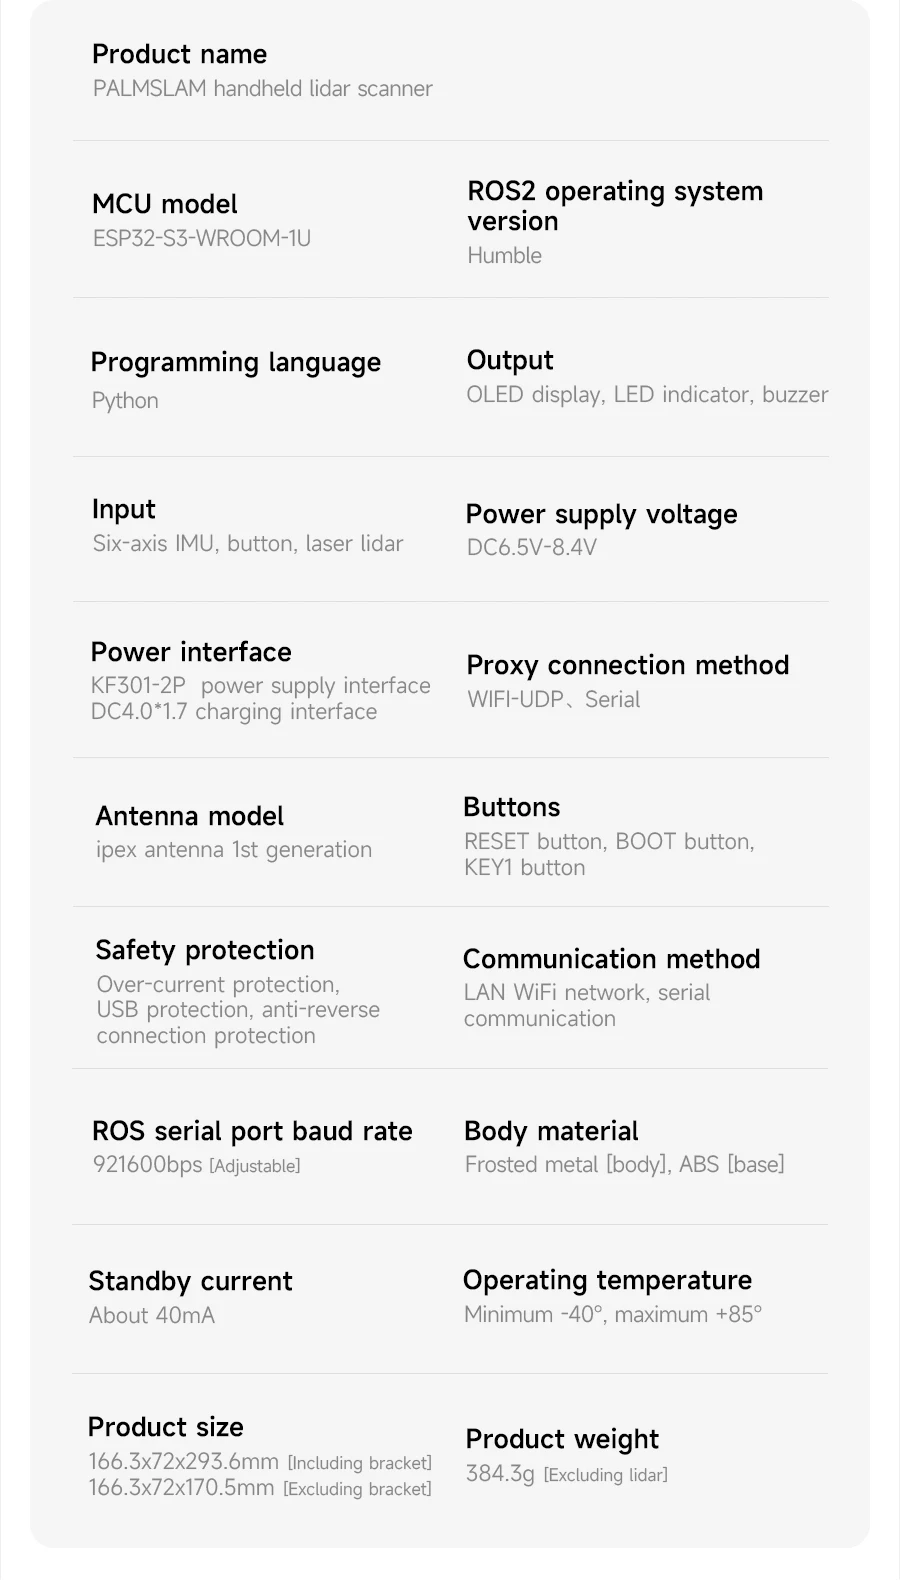Click the Product name heading

pos(179,54)
